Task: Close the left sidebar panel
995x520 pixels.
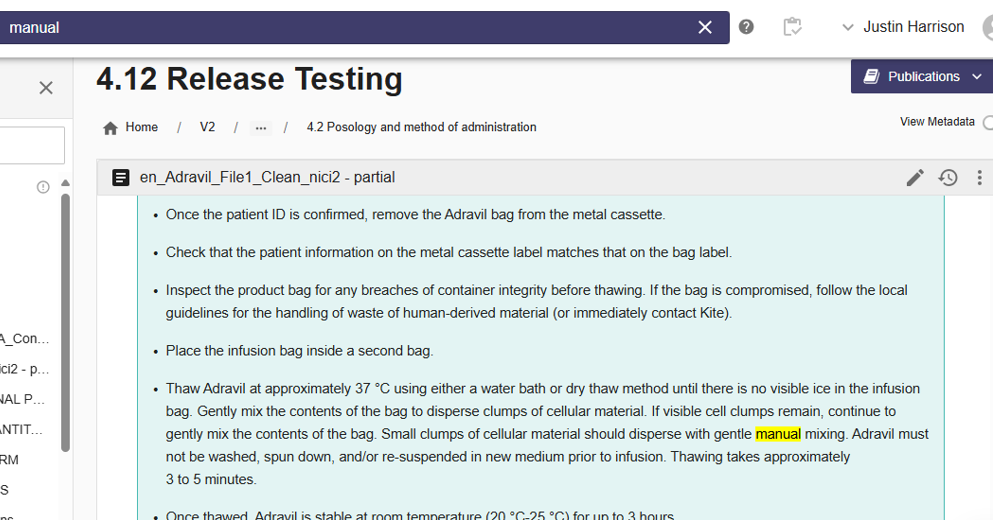Action: pyautogui.click(x=46, y=88)
